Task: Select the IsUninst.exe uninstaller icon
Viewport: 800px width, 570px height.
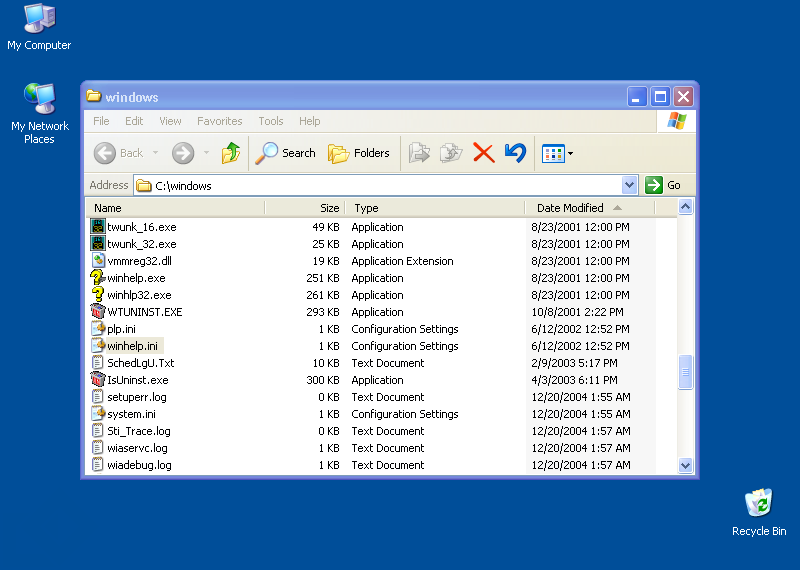Action: point(97,380)
